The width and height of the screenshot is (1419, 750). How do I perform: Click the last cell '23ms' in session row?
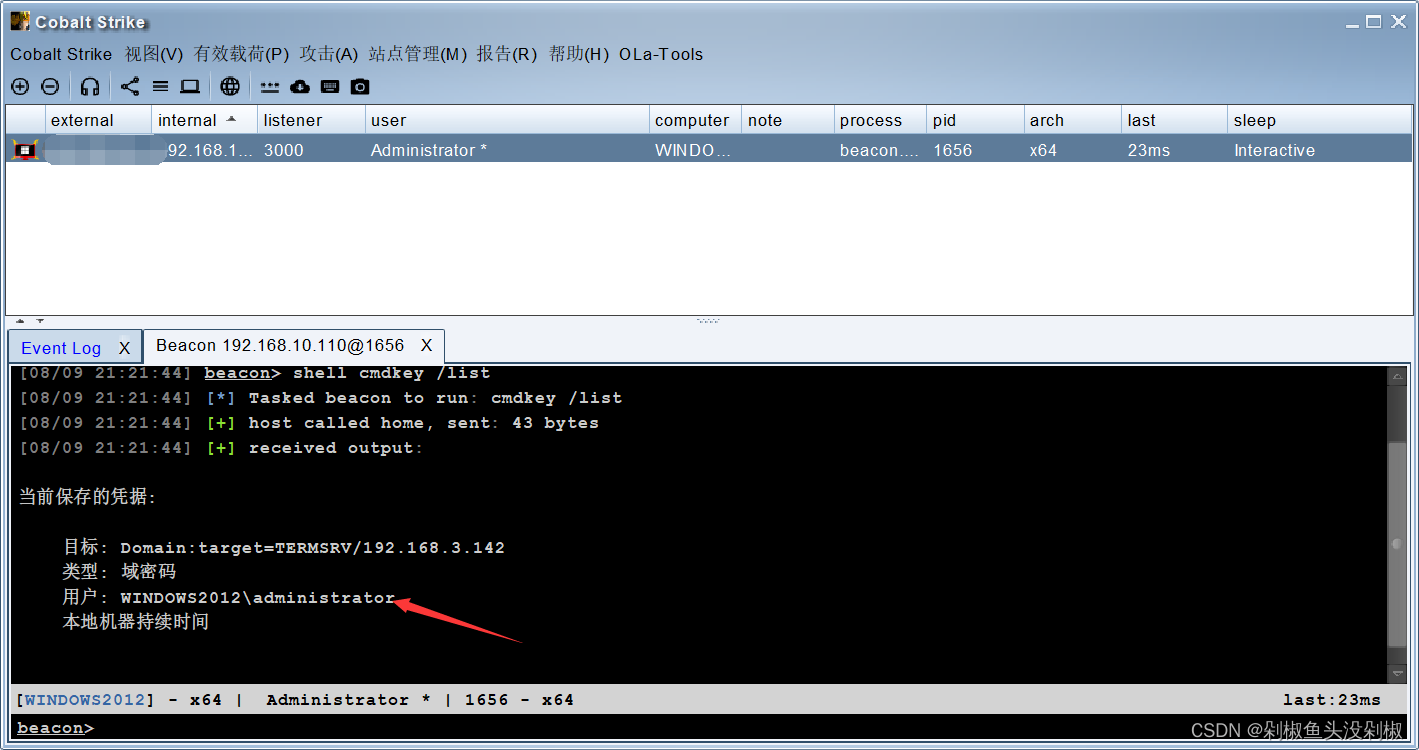1174,150
